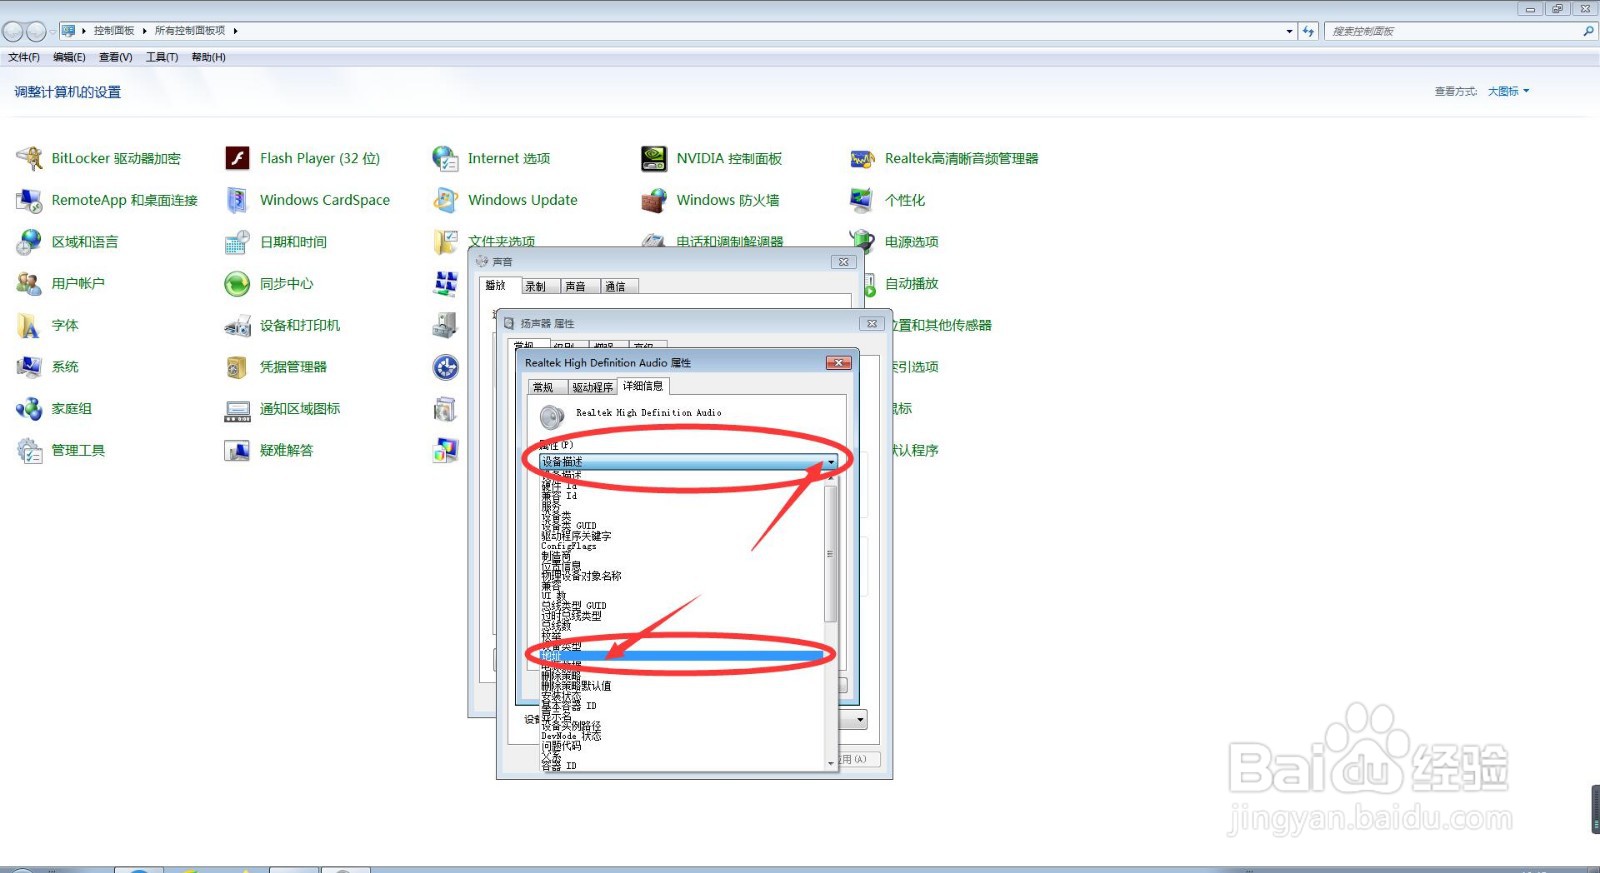This screenshot has height=873, width=1600.
Task: Open the 大图标 view mode dropdown
Action: tap(1508, 91)
